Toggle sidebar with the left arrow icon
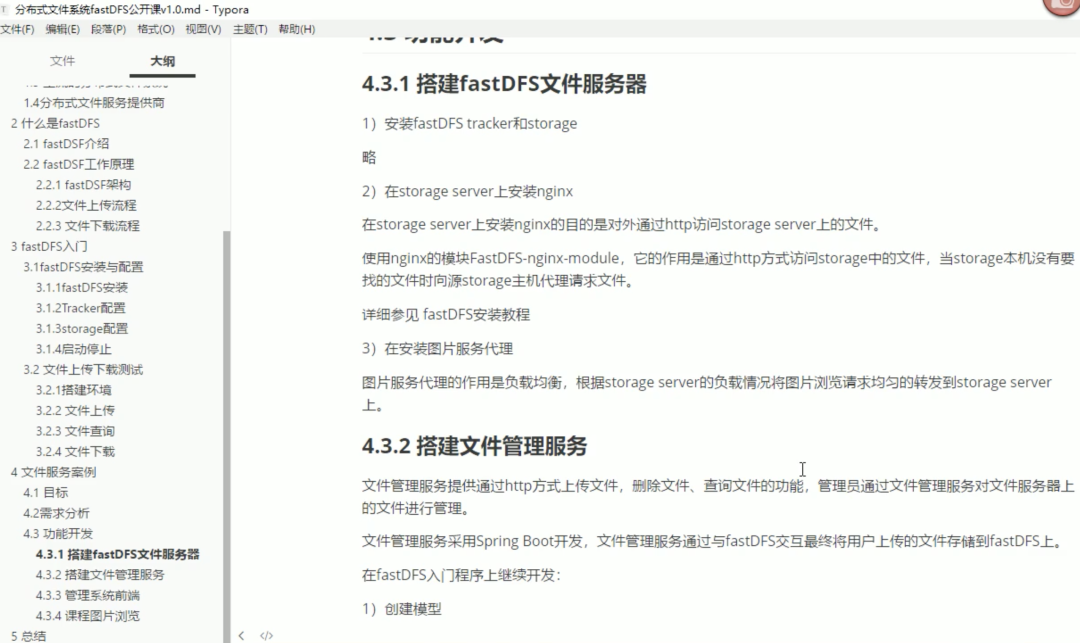Image resolution: width=1080 pixels, height=643 pixels. pos(241,635)
